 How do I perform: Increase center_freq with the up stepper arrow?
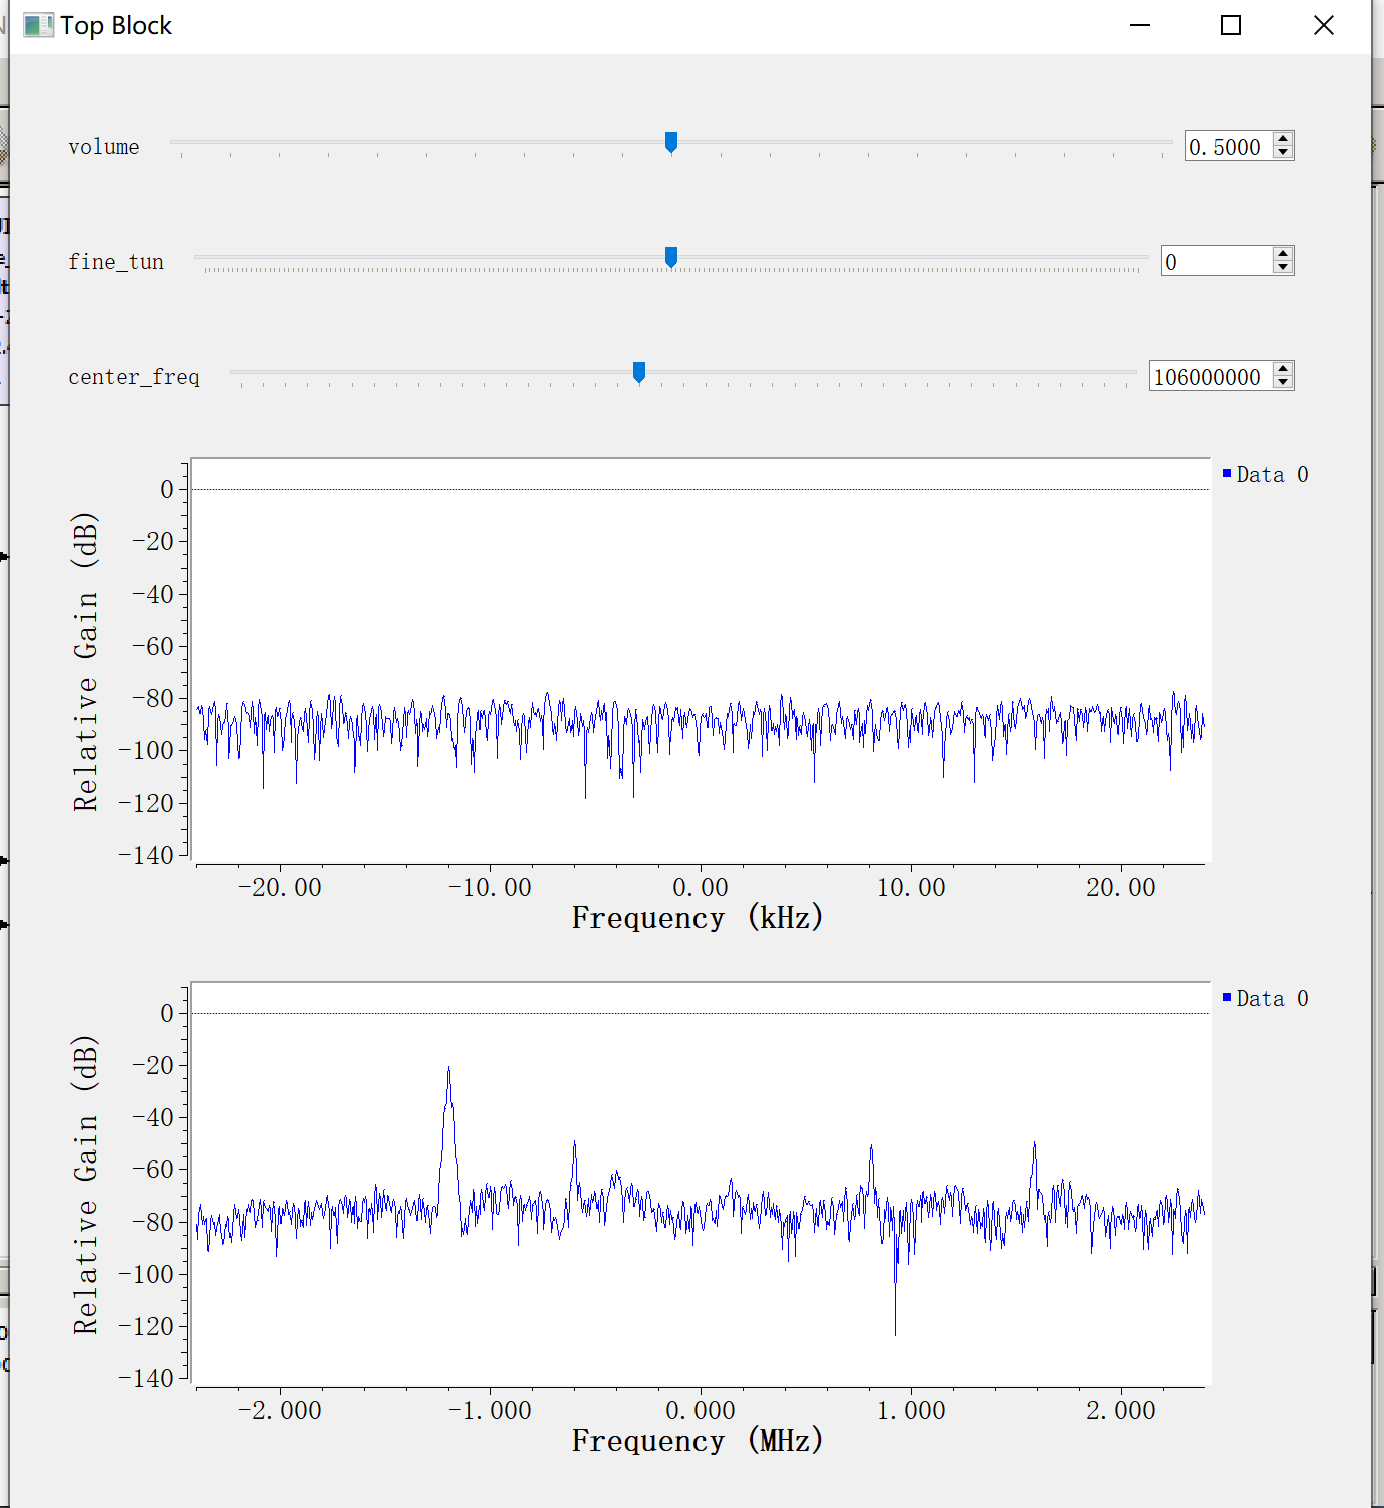click(x=1284, y=369)
